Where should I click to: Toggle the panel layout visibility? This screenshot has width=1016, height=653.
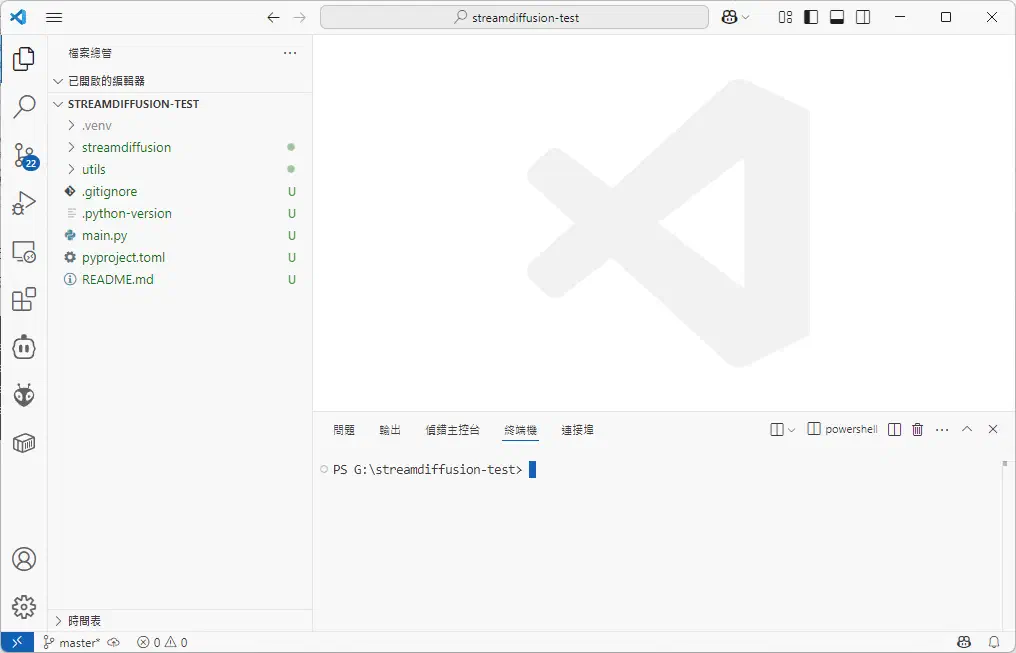(x=836, y=17)
